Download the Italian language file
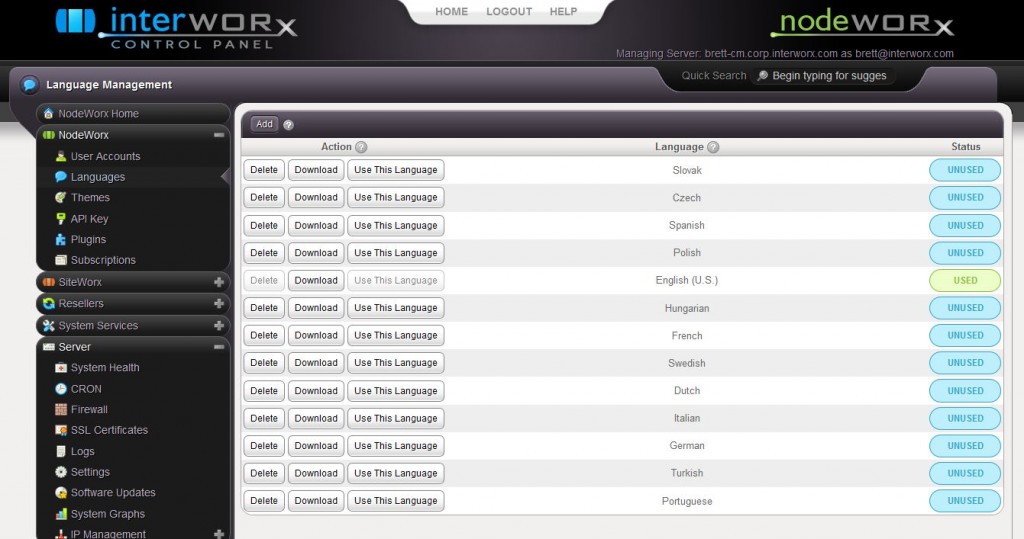 316,418
